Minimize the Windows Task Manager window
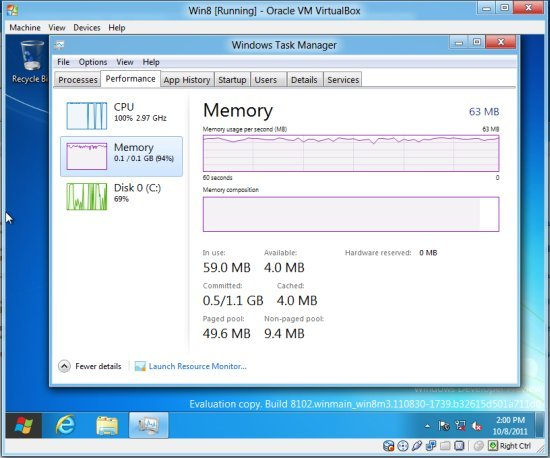The height and width of the screenshot is (458, 550). click(459, 42)
